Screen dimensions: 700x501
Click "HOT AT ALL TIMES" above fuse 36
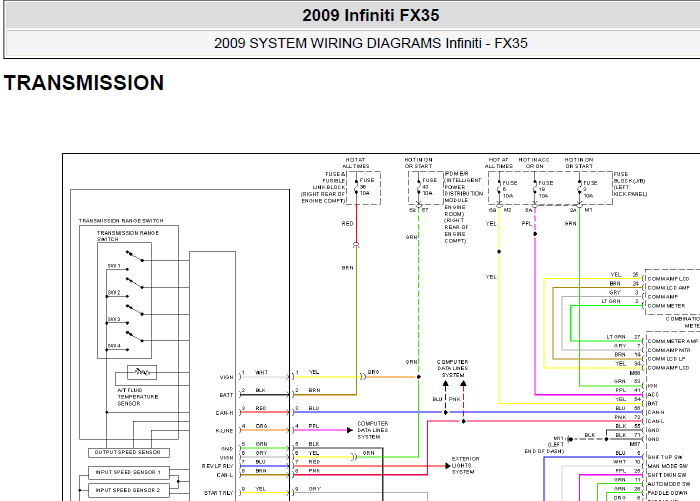[x=356, y=163]
